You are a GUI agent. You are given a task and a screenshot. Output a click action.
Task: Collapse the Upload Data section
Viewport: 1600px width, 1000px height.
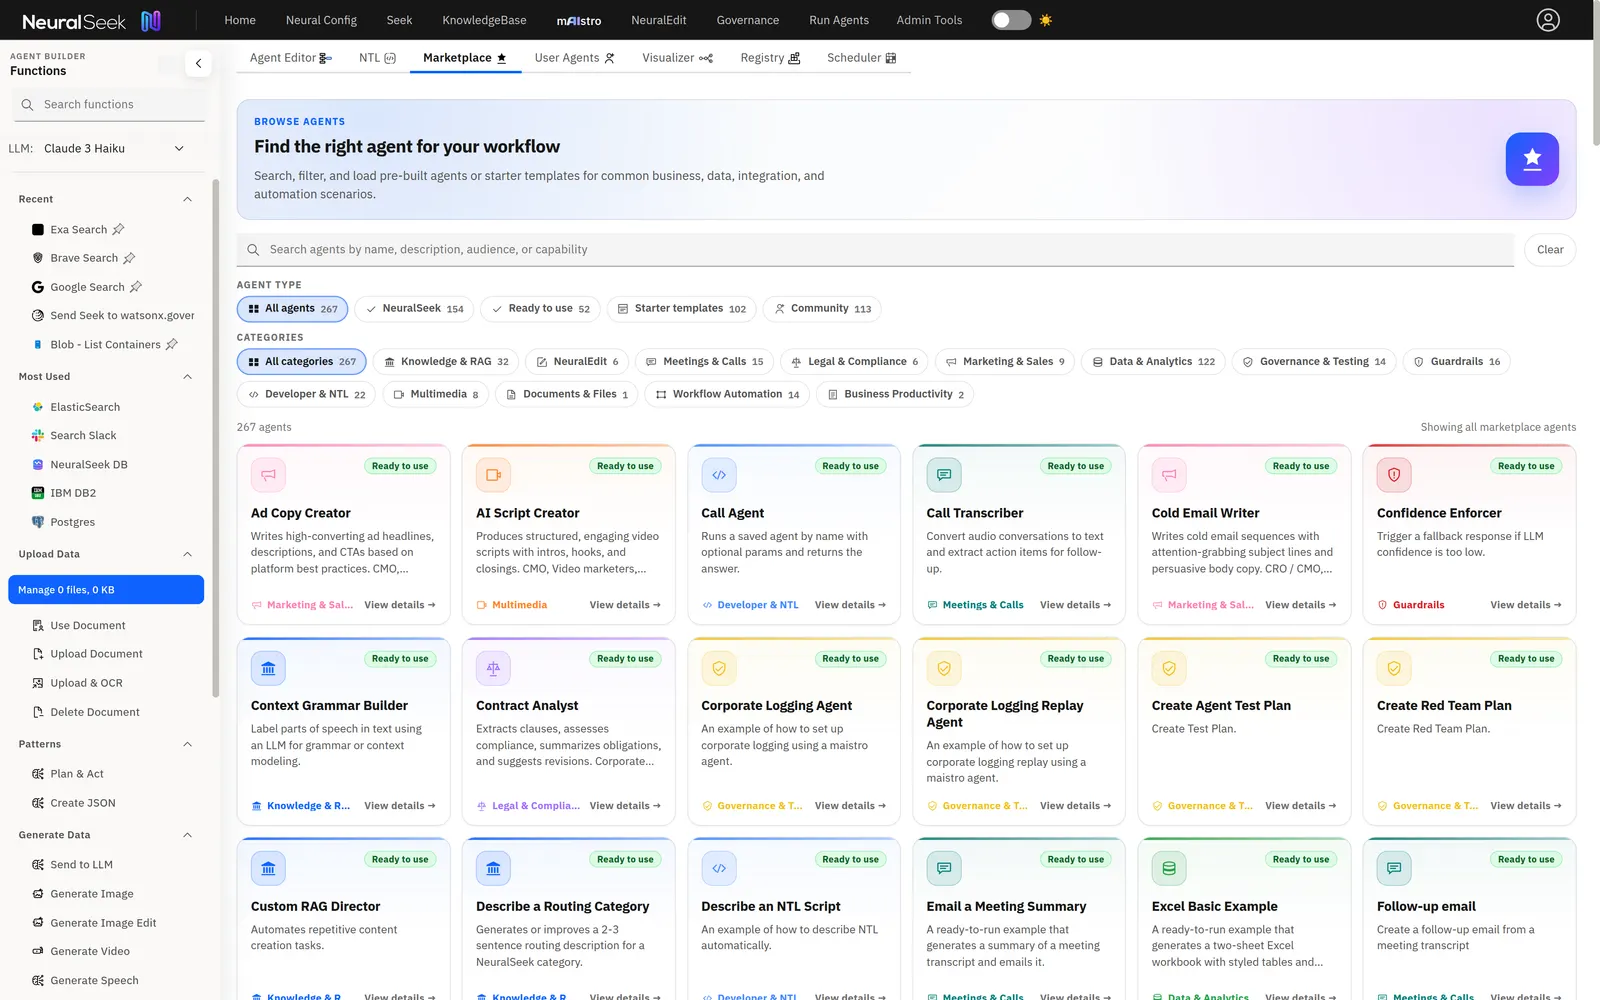click(187, 554)
